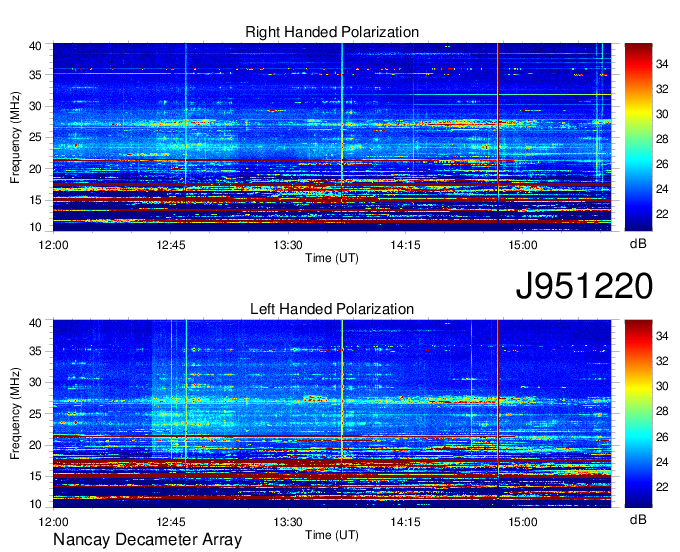Click the 22 value on bottom colorbar
This screenshot has width=680, height=552.
662,487
